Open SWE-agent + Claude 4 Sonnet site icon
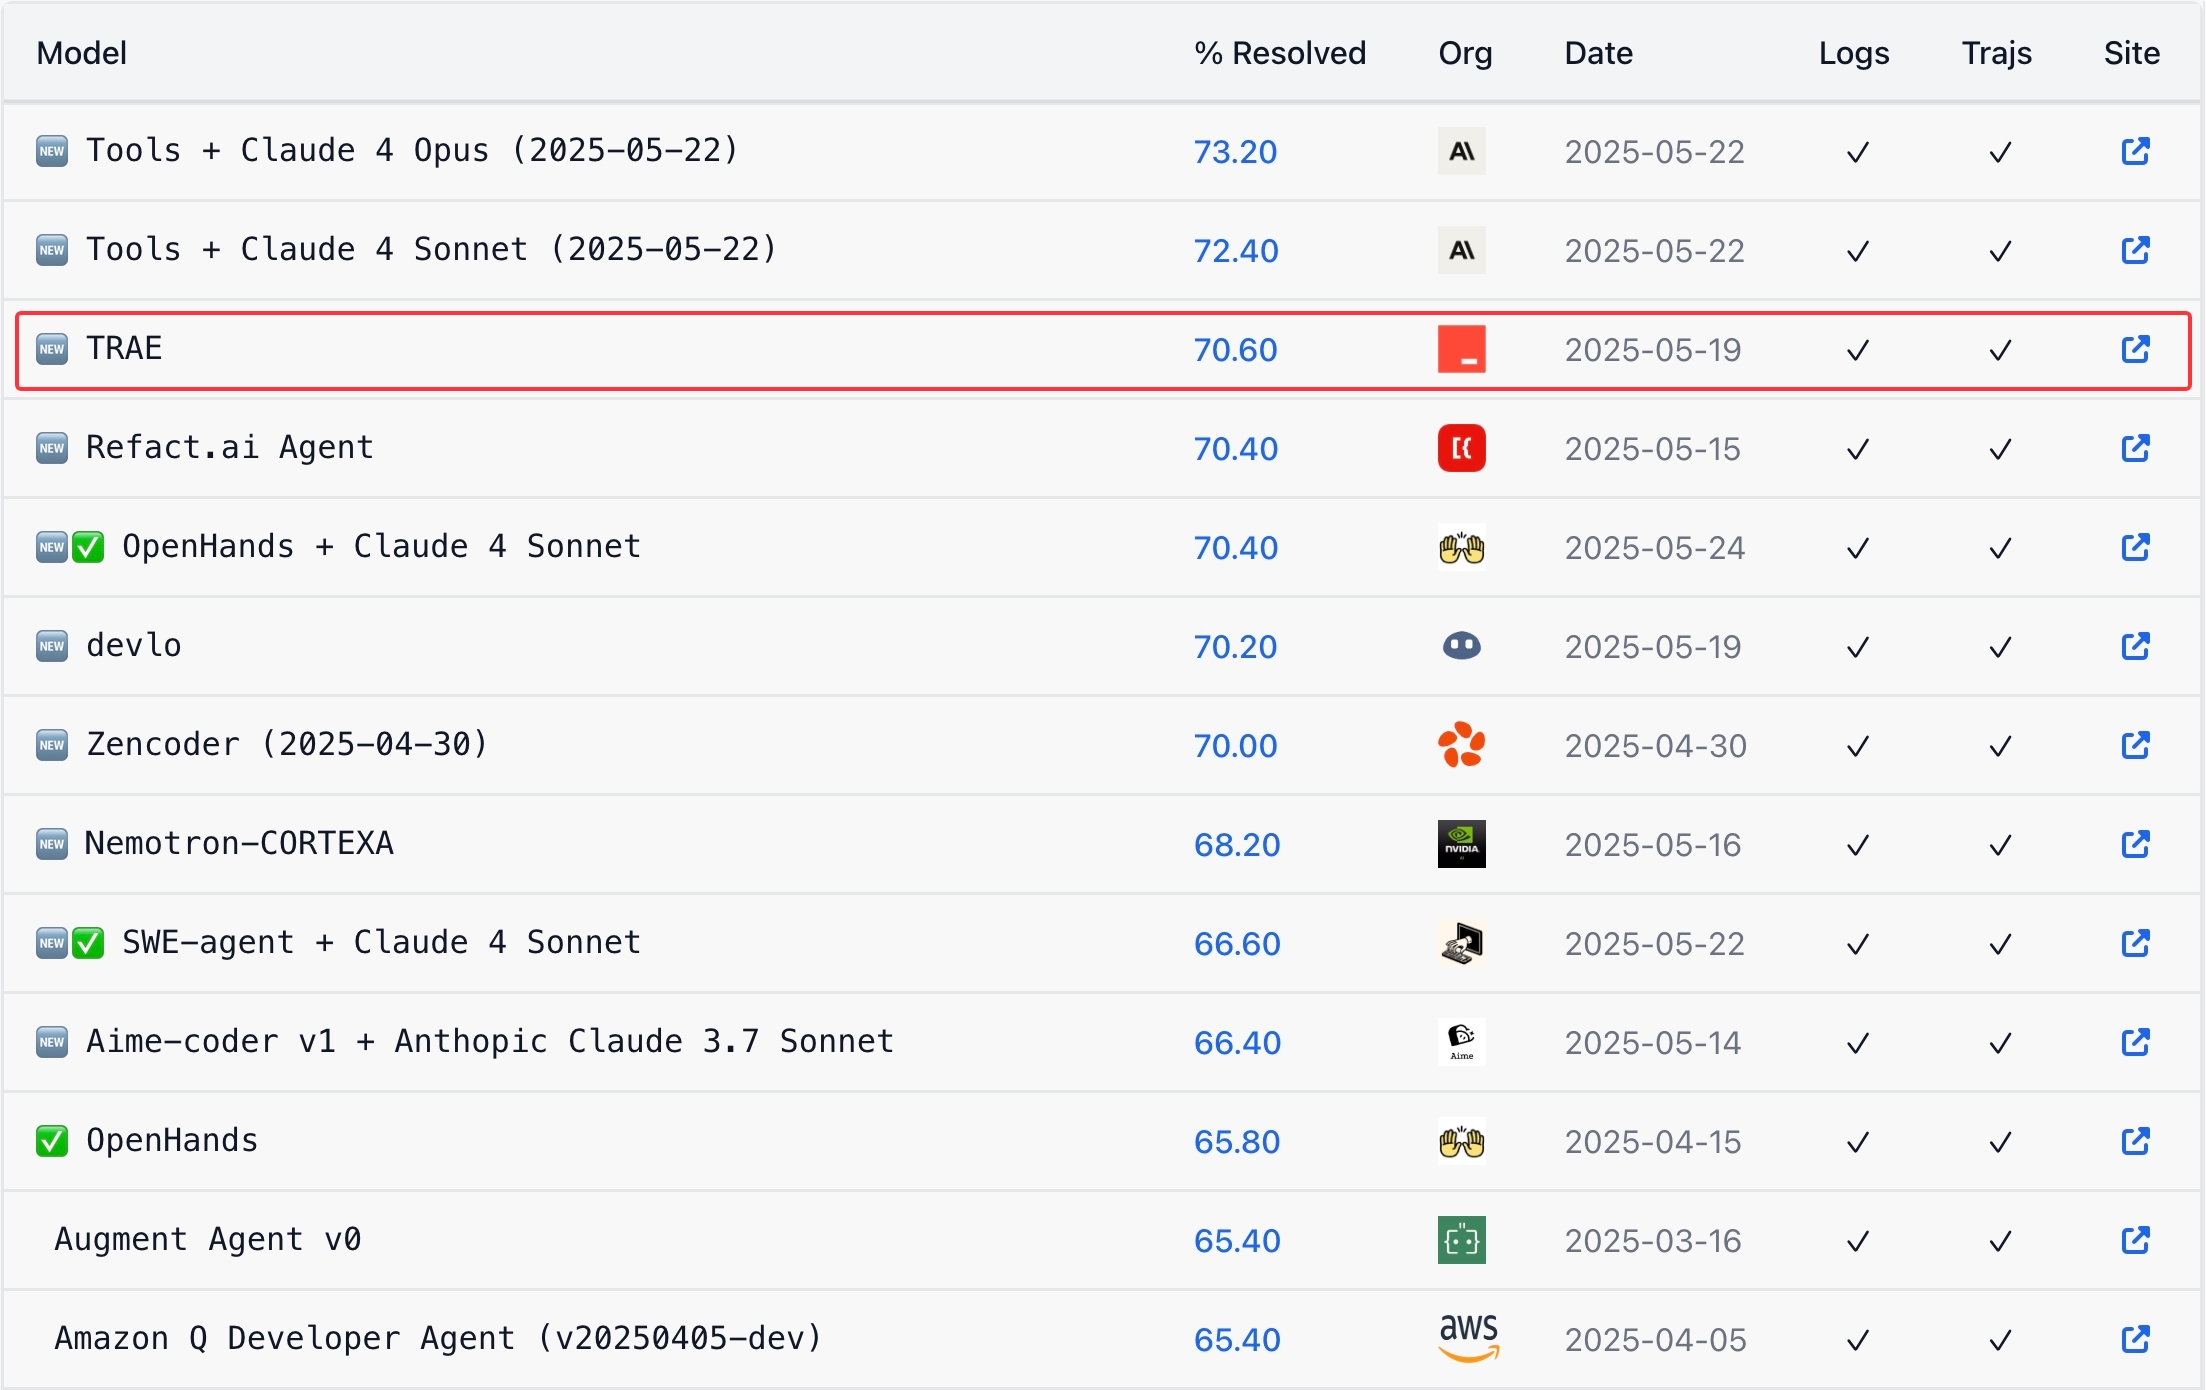The image size is (2206, 1390). (x=2135, y=943)
